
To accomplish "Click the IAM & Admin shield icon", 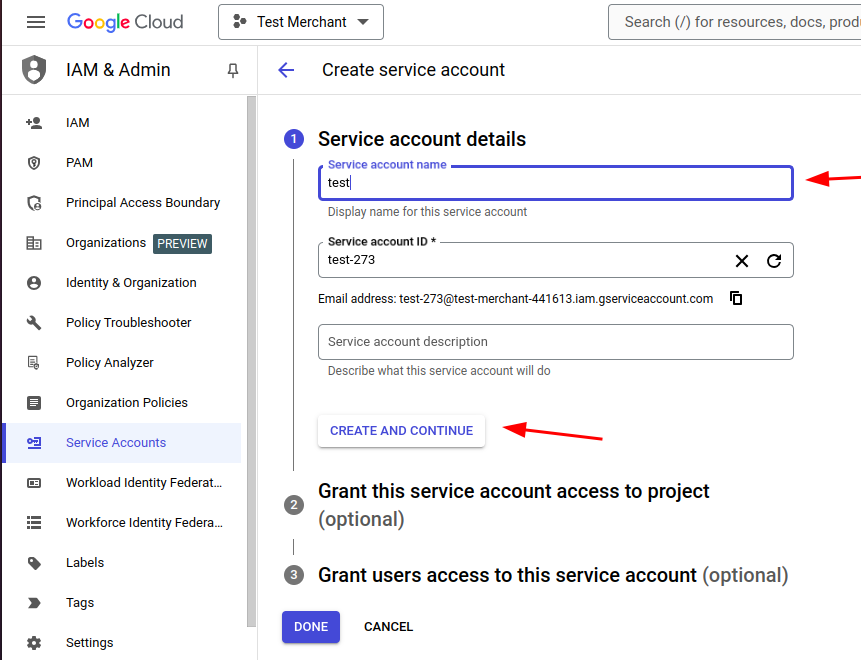I will [x=34, y=70].
